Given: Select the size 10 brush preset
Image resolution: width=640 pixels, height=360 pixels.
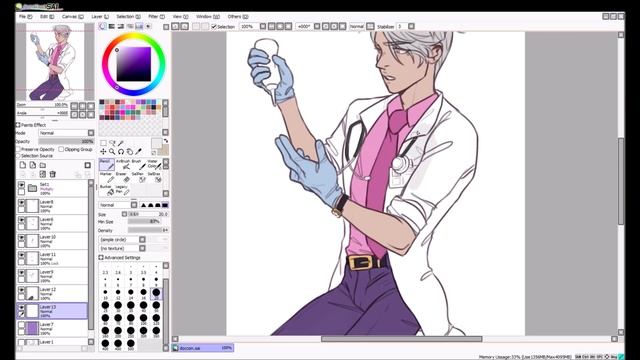Looking at the screenshot, I should pyautogui.click(x=105, y=293).
